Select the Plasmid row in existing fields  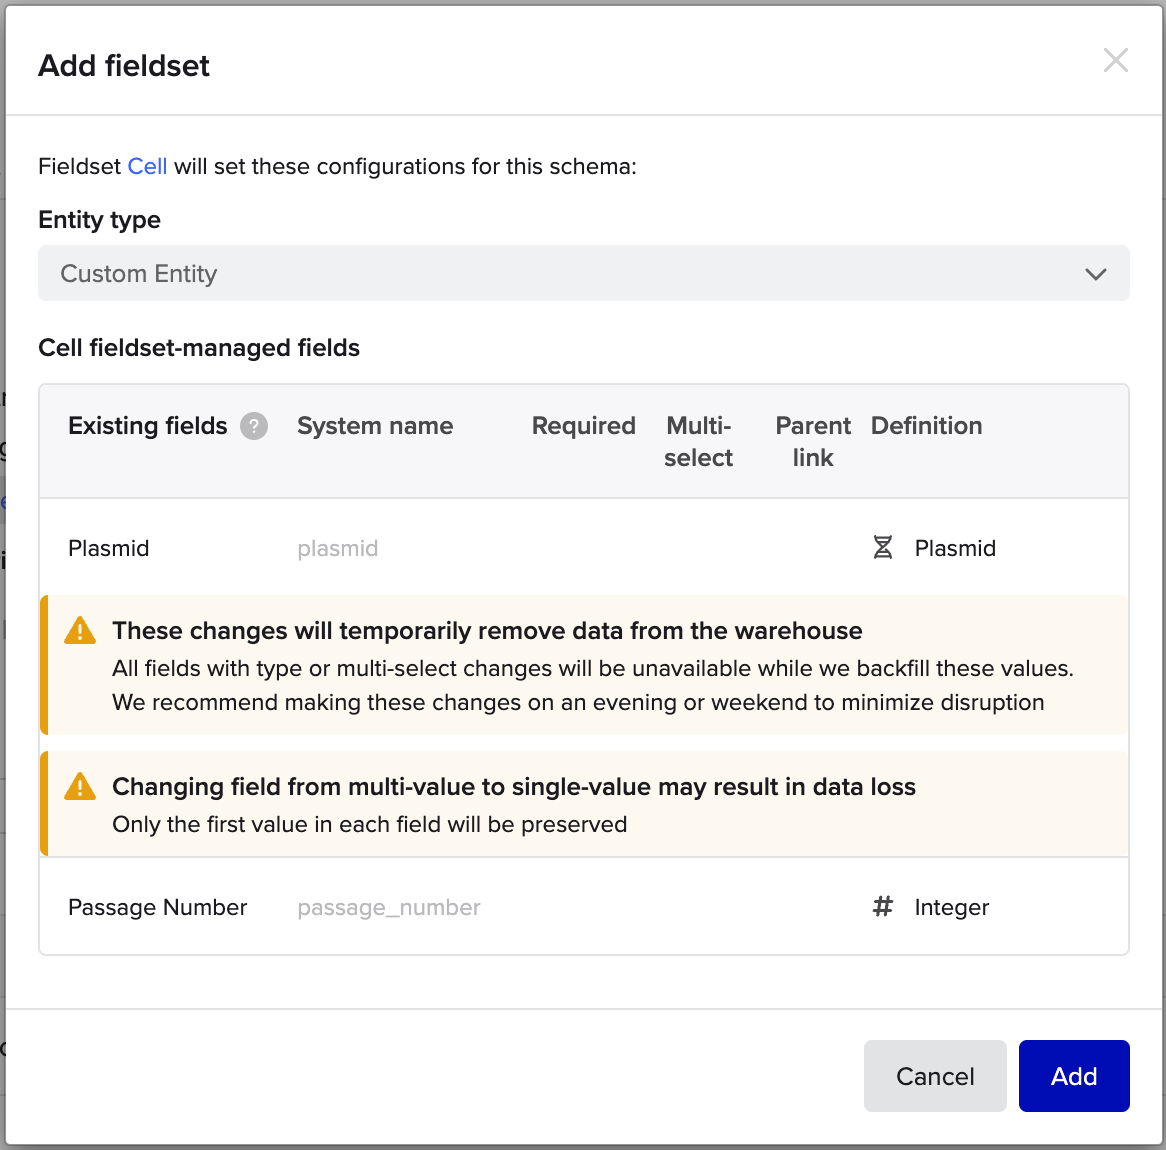pyautogui.click(x=108, y=548)
